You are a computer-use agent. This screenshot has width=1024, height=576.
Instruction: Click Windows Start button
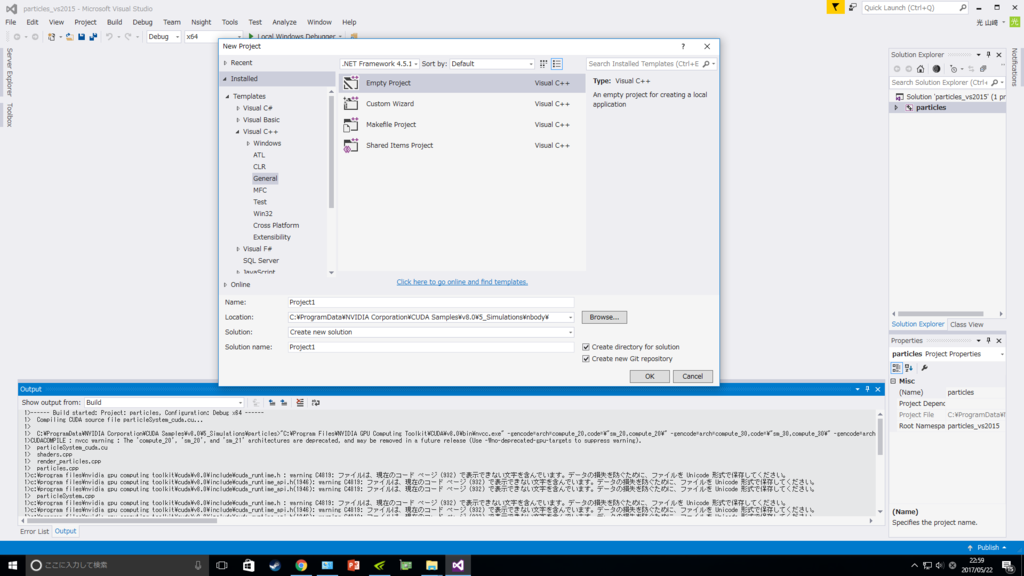coord(12,565)
